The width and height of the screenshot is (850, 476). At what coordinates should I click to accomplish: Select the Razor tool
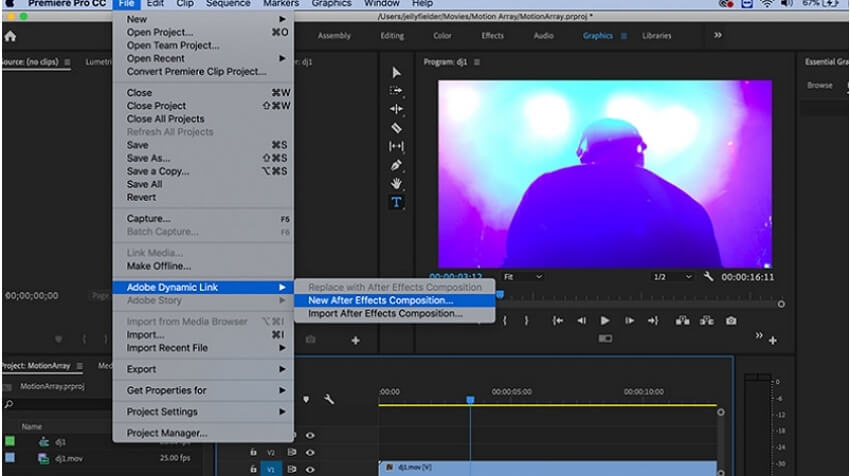click(396, 128)
